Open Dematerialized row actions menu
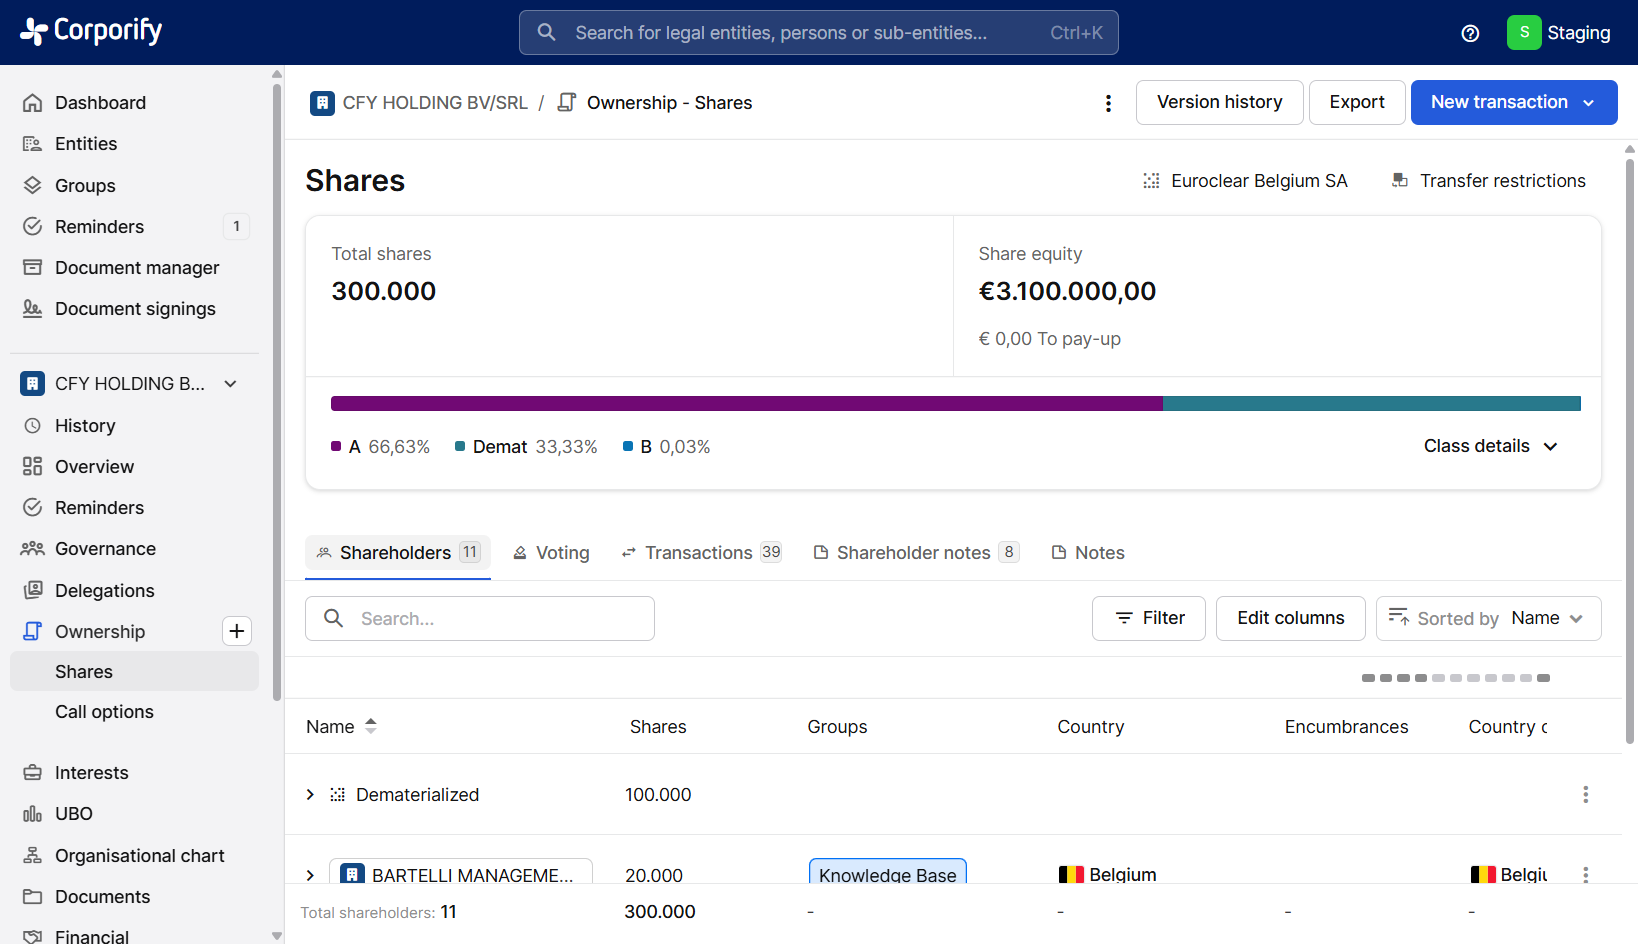The image size is (1638, 944). (x=1585, y=795)
